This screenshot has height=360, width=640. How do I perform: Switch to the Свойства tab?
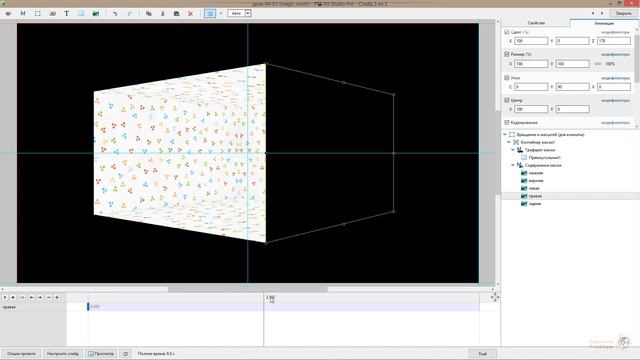pyautogui.click(x=536, y=23)
